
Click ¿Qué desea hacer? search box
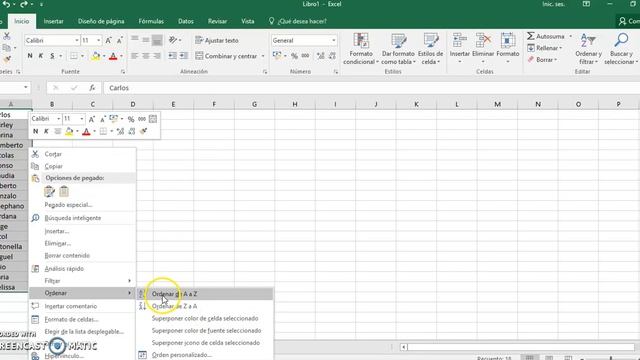click(x=298, y=21)
